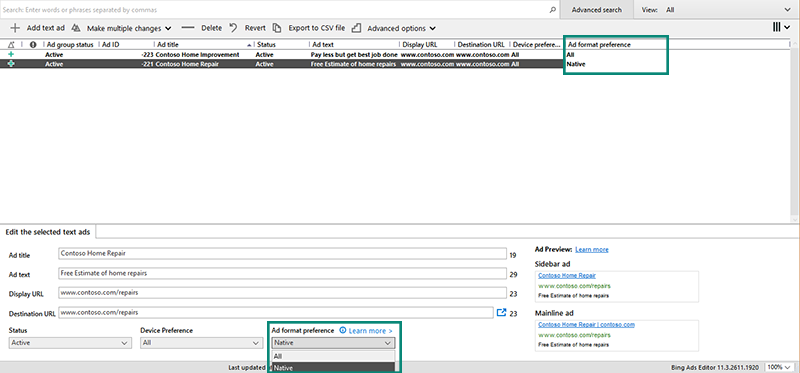Open the Advanced search tab
800x373 pixels.
pos(596,10)
